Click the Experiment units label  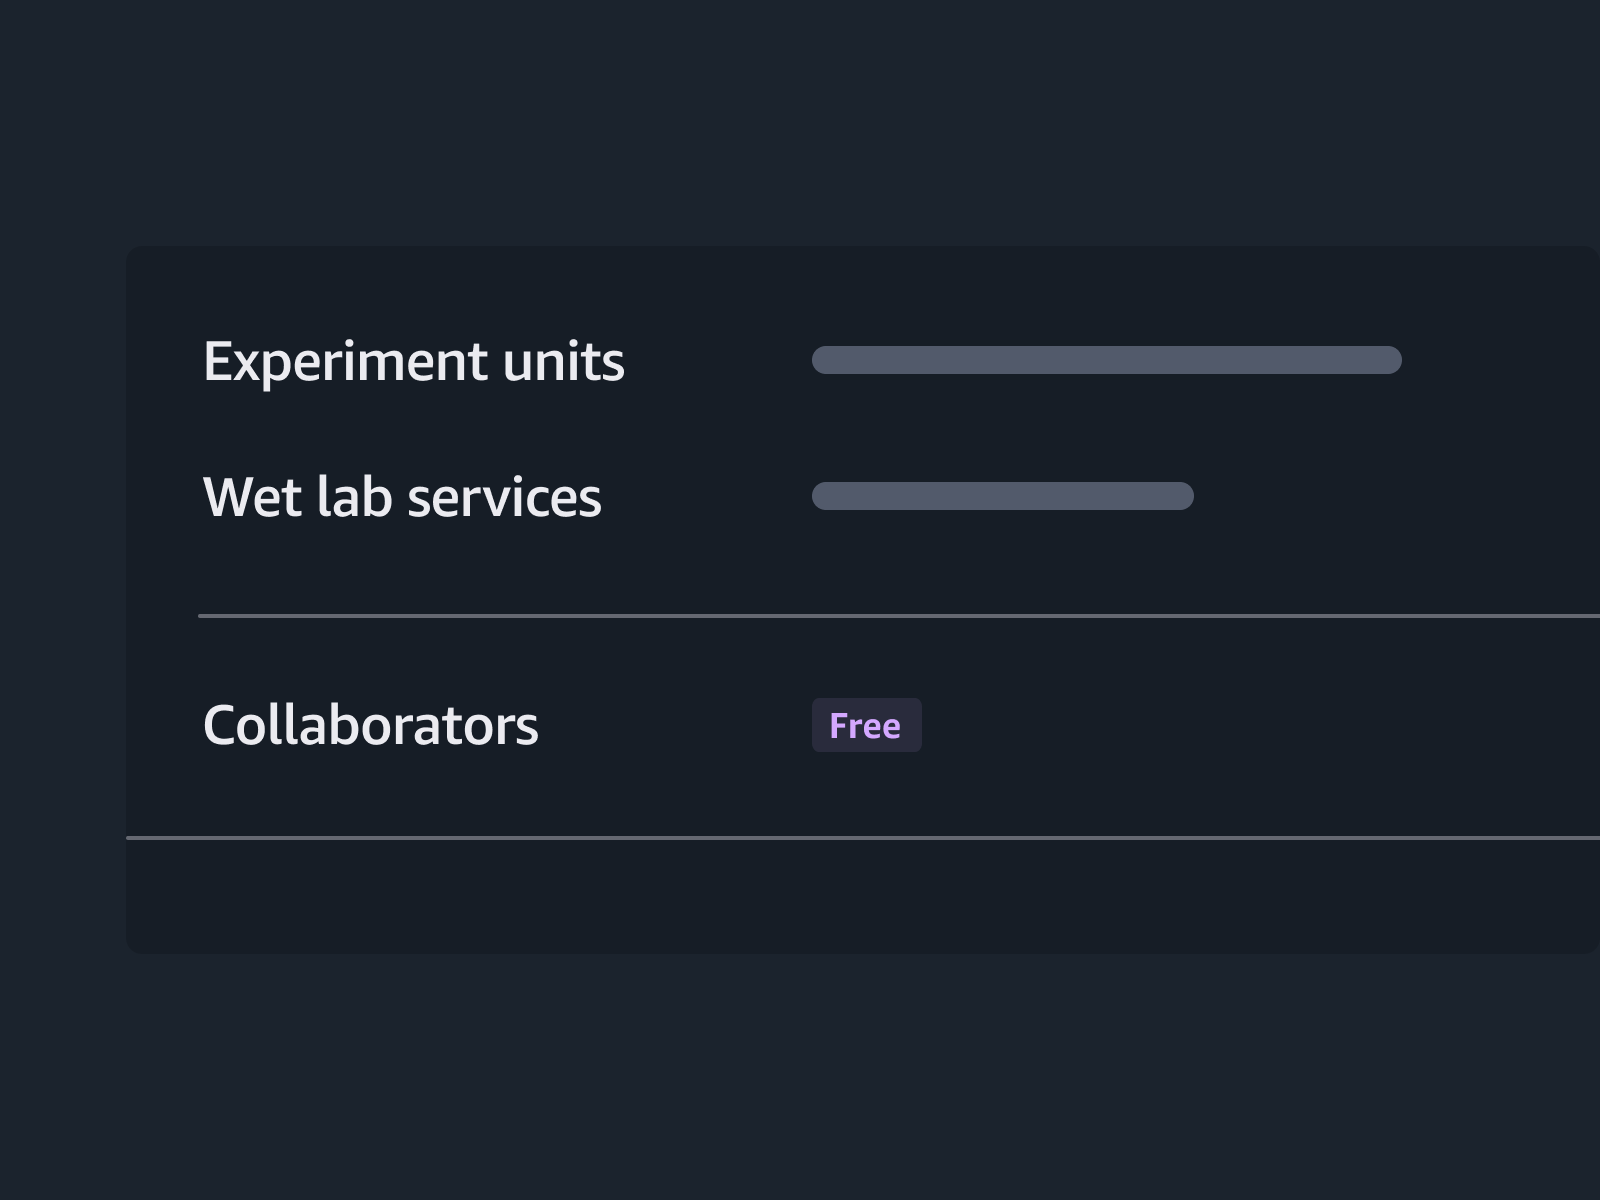point(414,362)
